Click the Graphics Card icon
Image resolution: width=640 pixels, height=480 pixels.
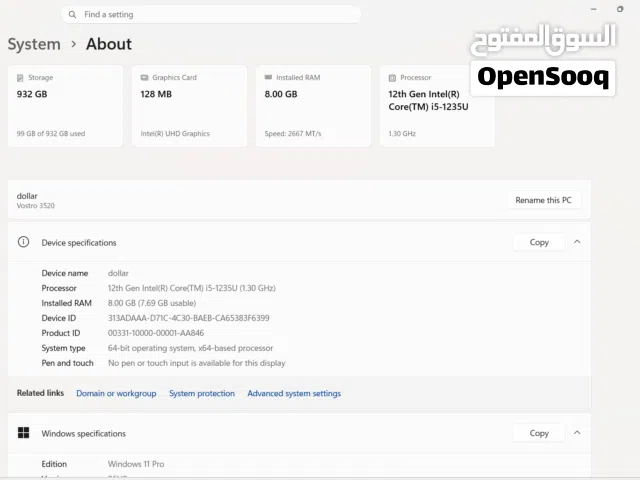click(x=144, y=78)
